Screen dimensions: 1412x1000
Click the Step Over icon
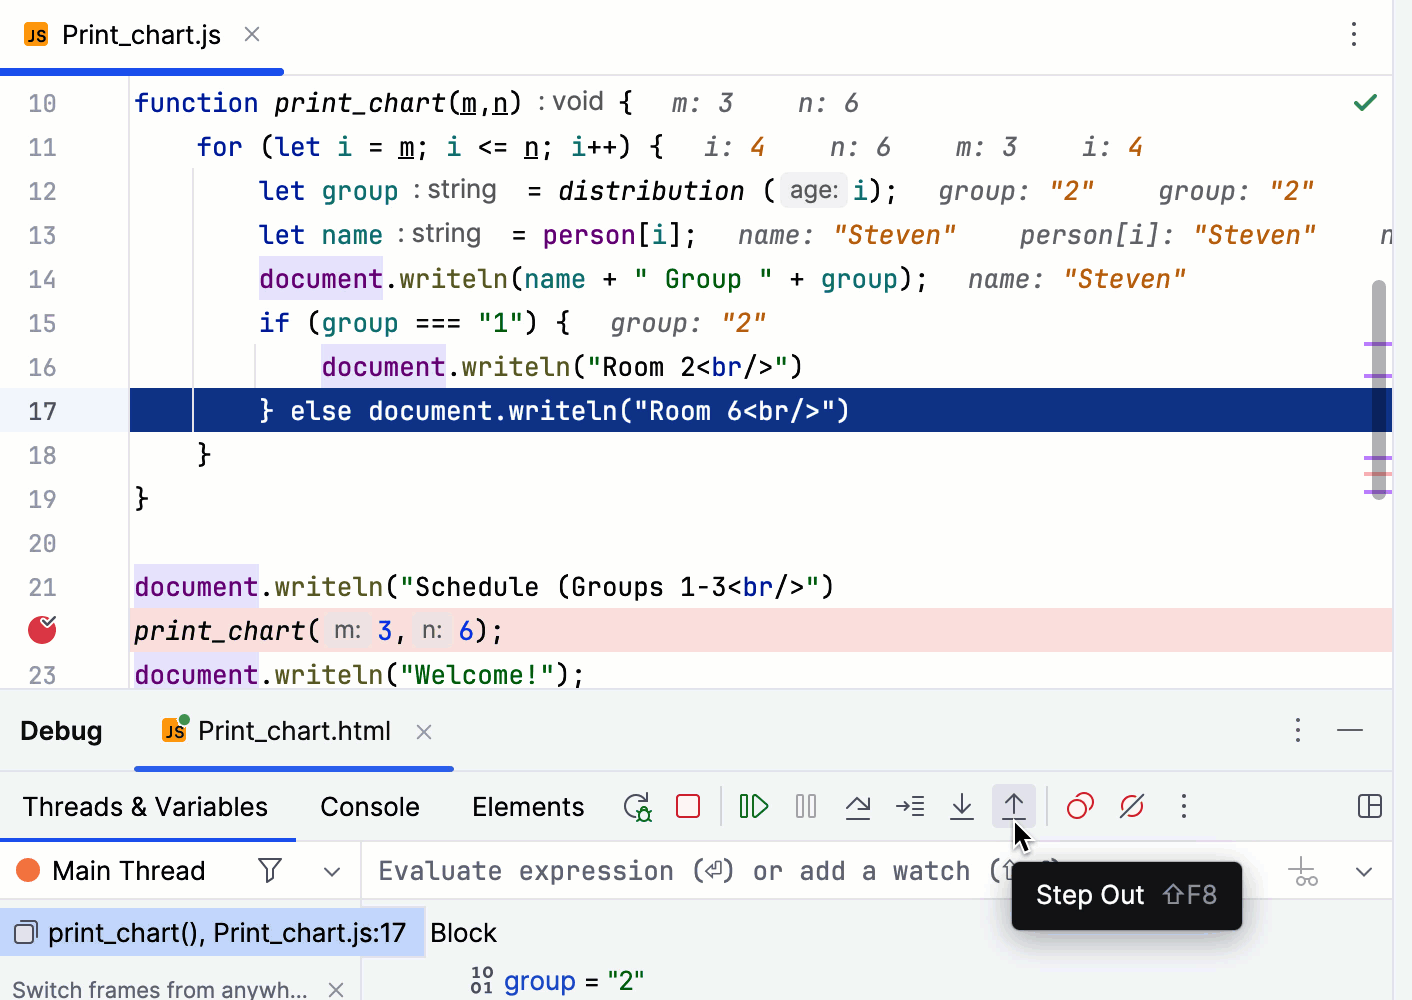click(x=858, y=806)
